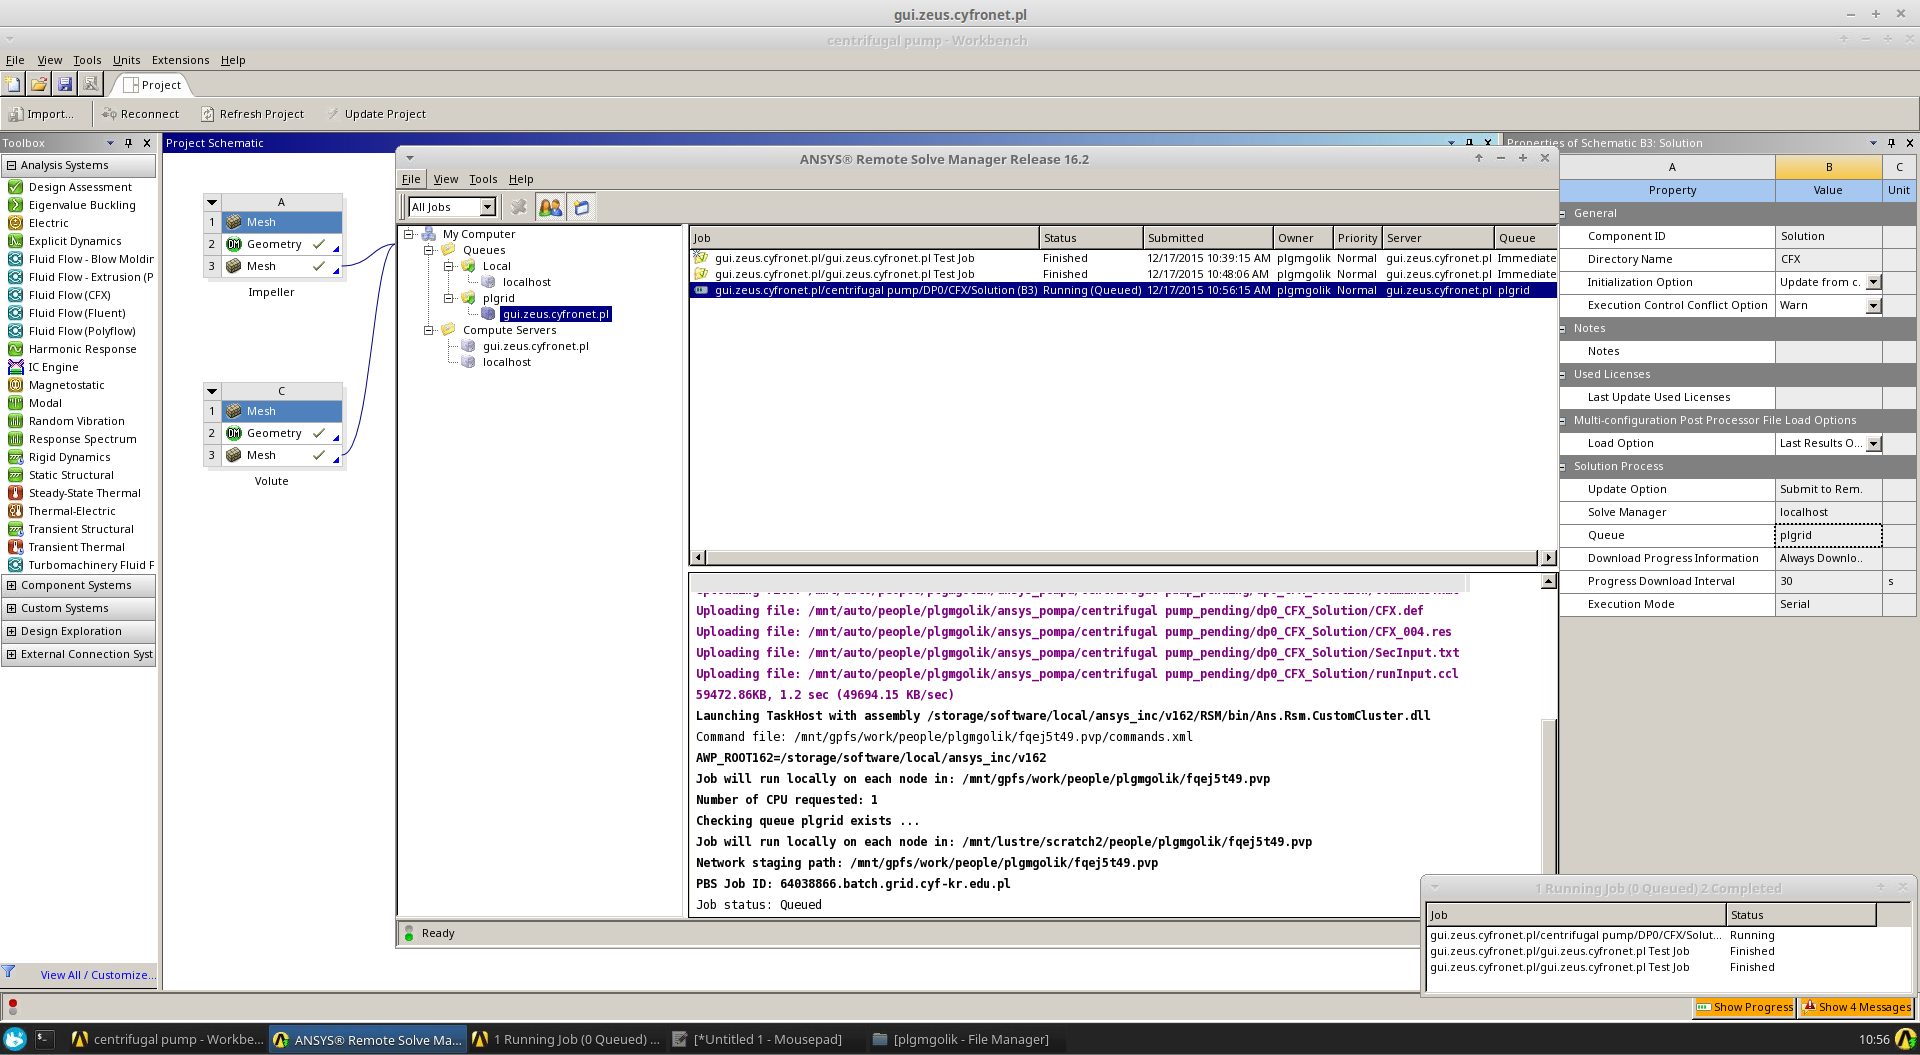The width and height of the screenshot is (1920, 1055).
Task: Click the Geometry DM icon in Impeller system
Action: tap(234, 244)
